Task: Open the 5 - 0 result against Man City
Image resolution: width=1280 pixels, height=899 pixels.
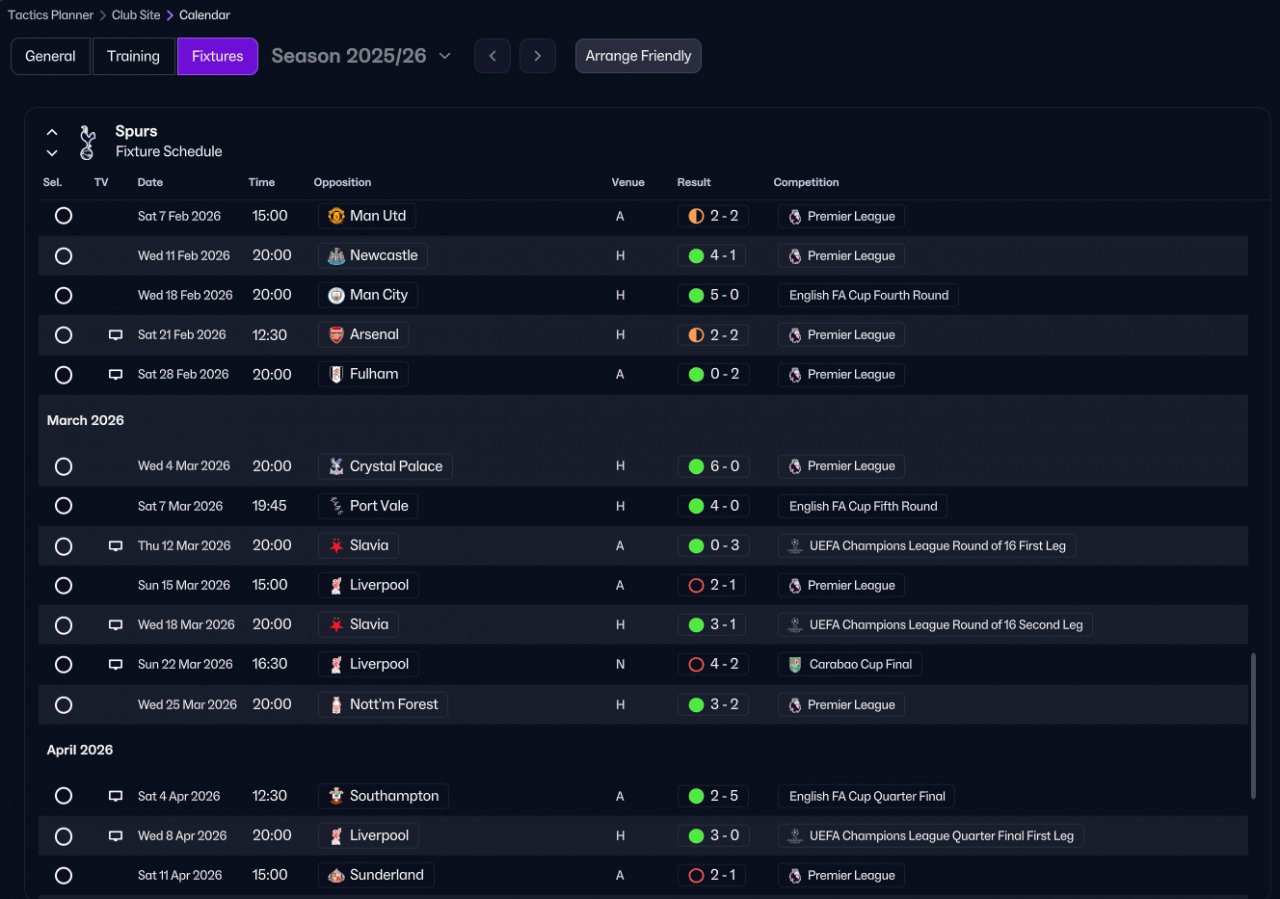Action: [x=713, y=295]
